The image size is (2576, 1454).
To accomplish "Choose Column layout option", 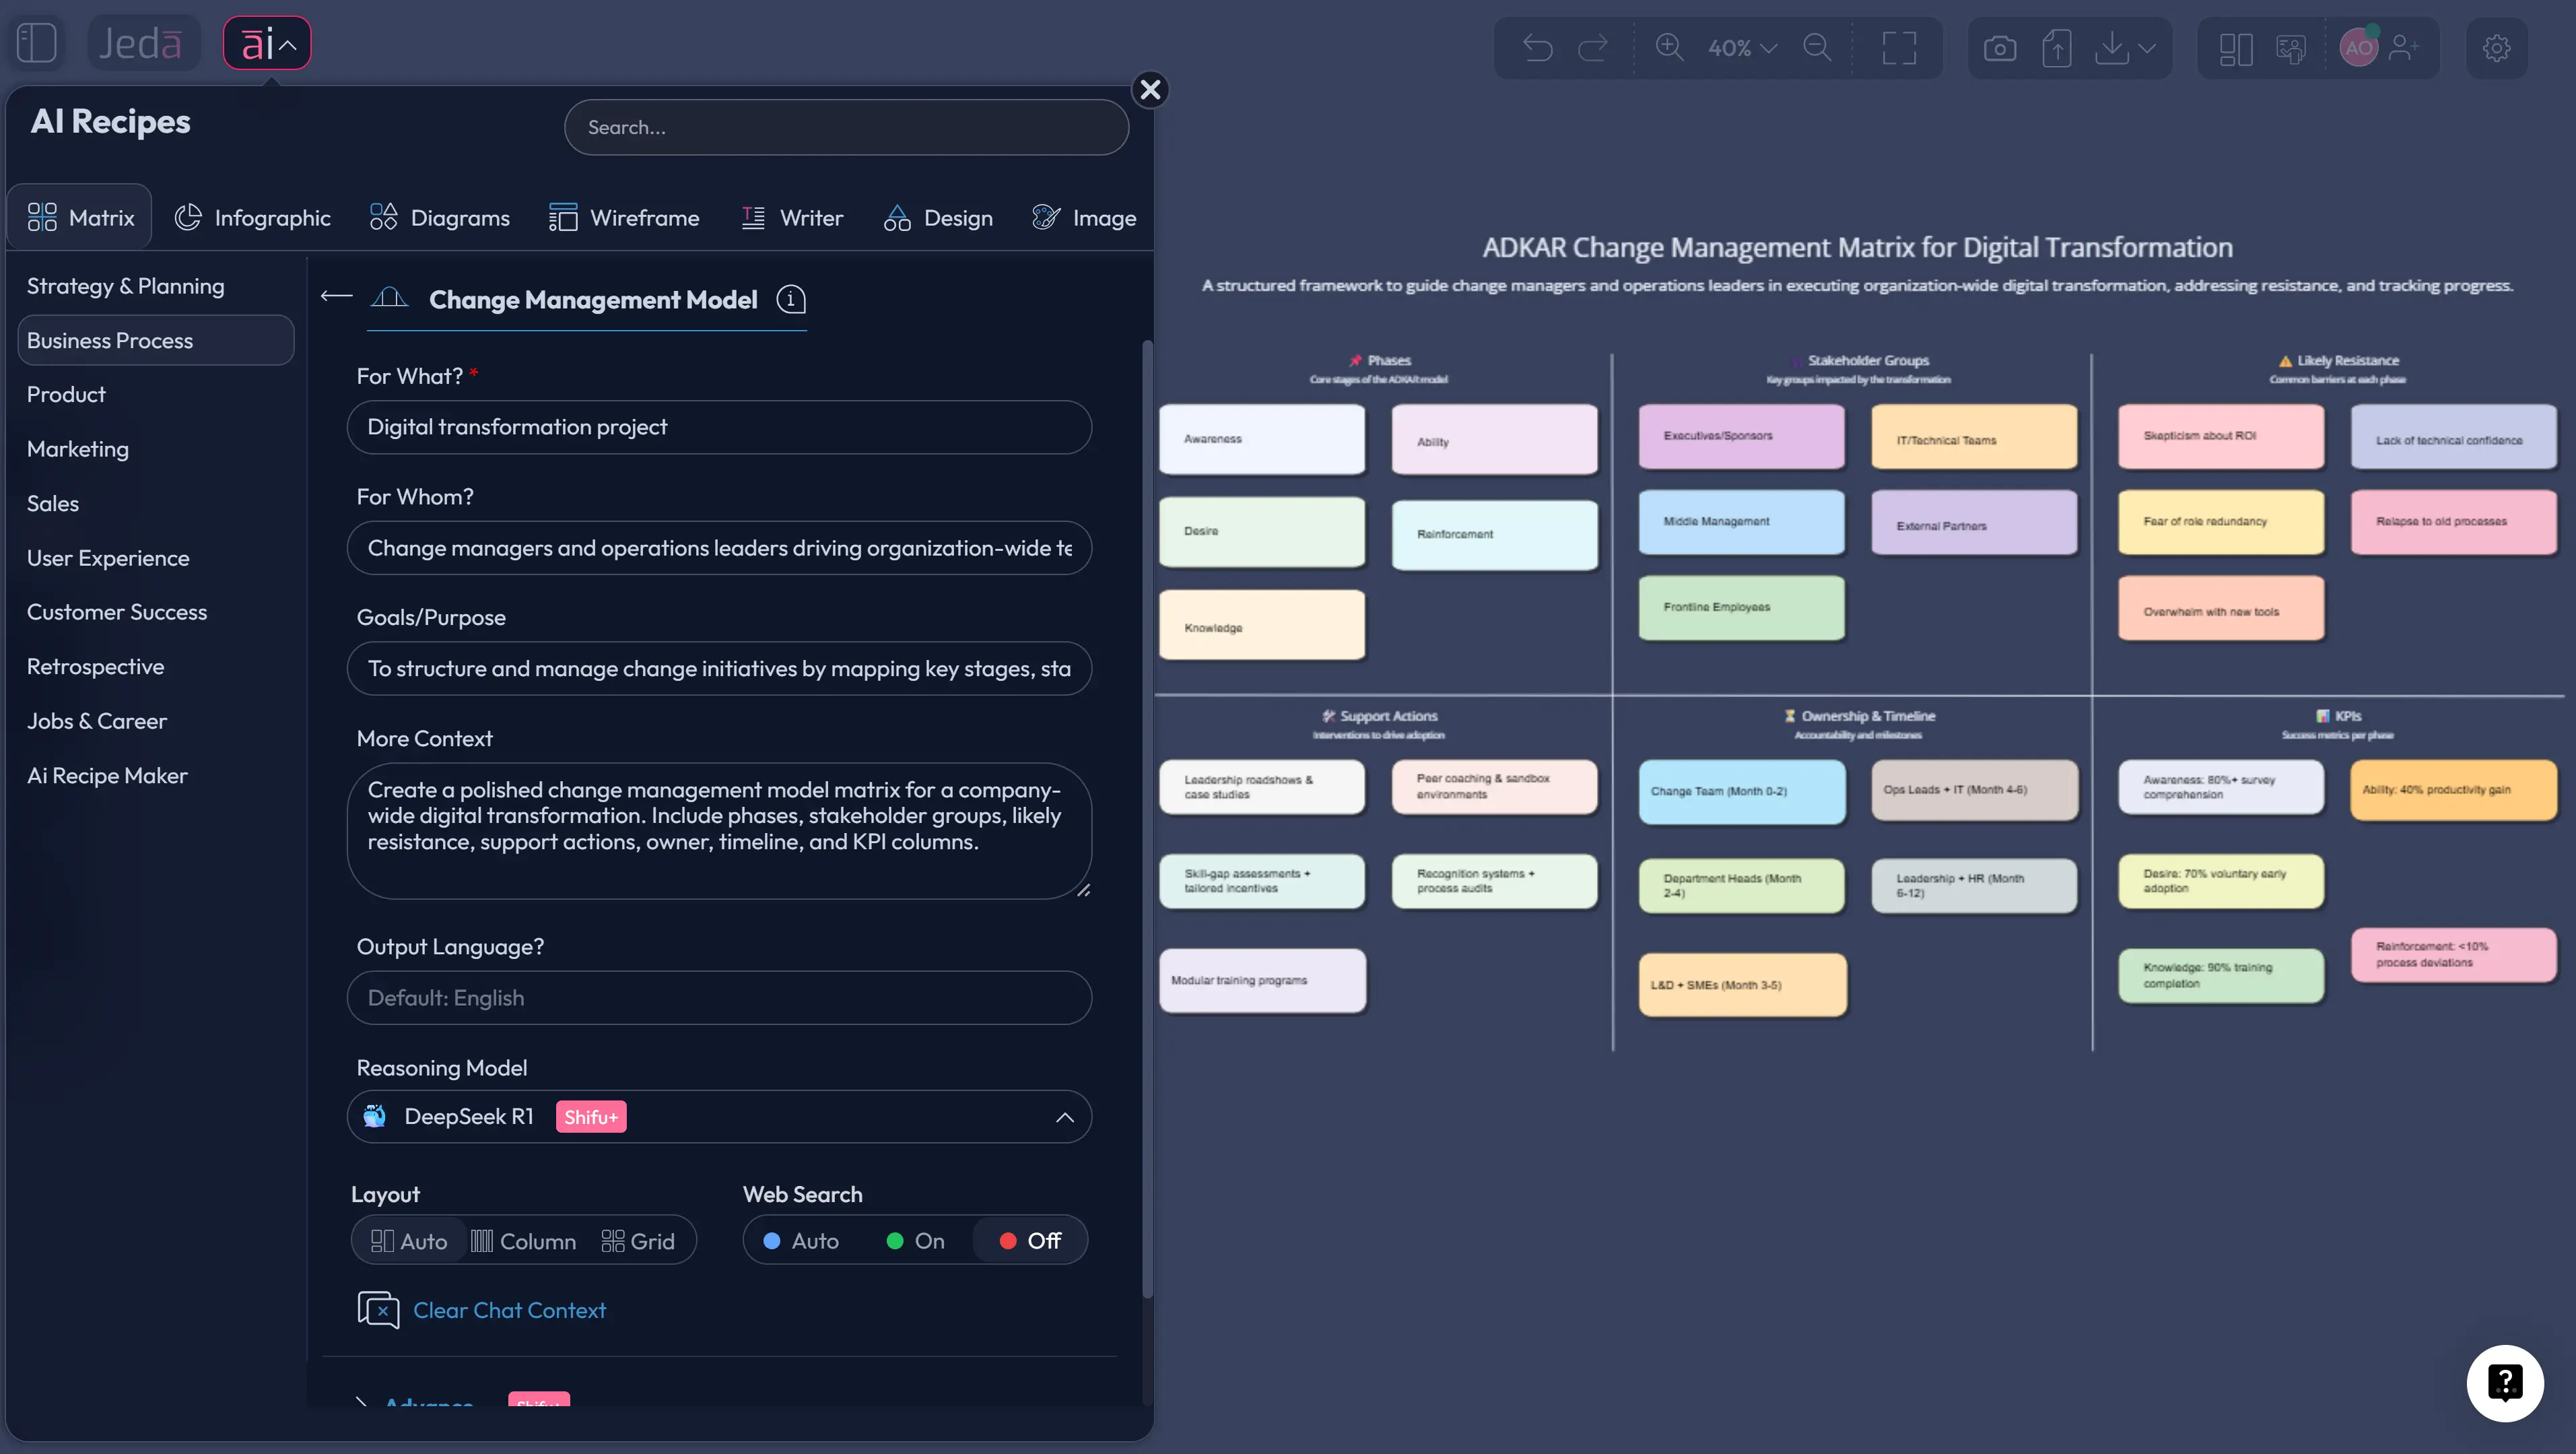I will coord(524,1240).
